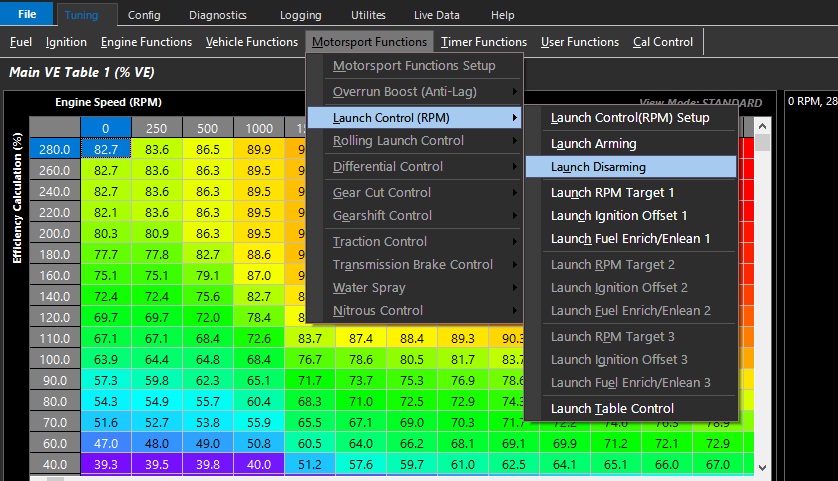Select the 40.0 row header
838x481 pixels.
pos(55,464)
